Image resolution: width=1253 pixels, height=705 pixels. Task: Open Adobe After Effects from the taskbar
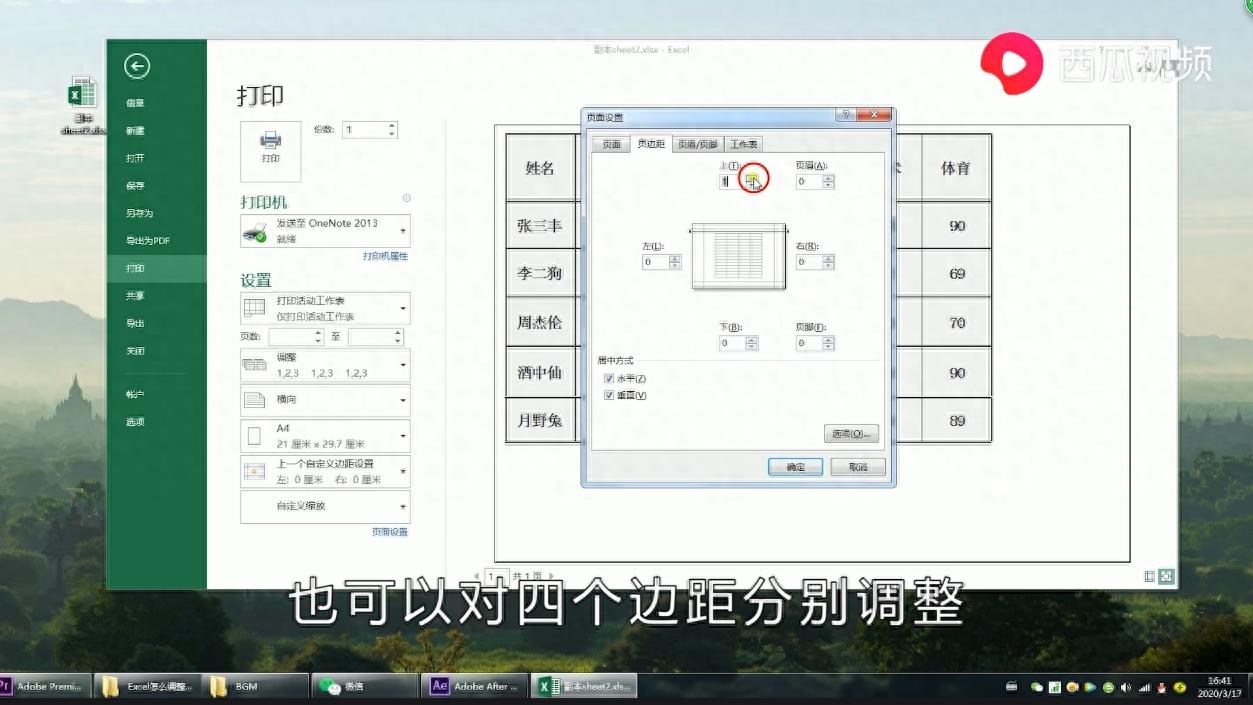pos(473,686)
